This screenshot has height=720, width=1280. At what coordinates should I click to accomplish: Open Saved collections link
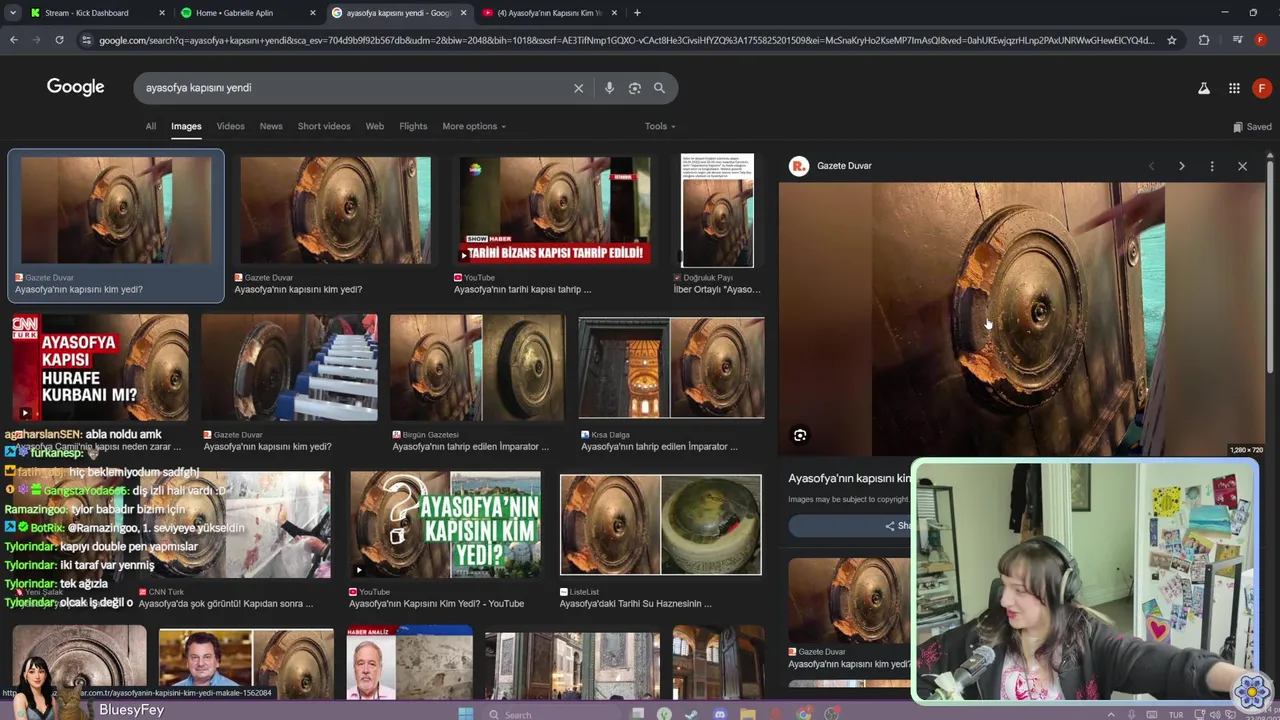(x=1252, y=127)
